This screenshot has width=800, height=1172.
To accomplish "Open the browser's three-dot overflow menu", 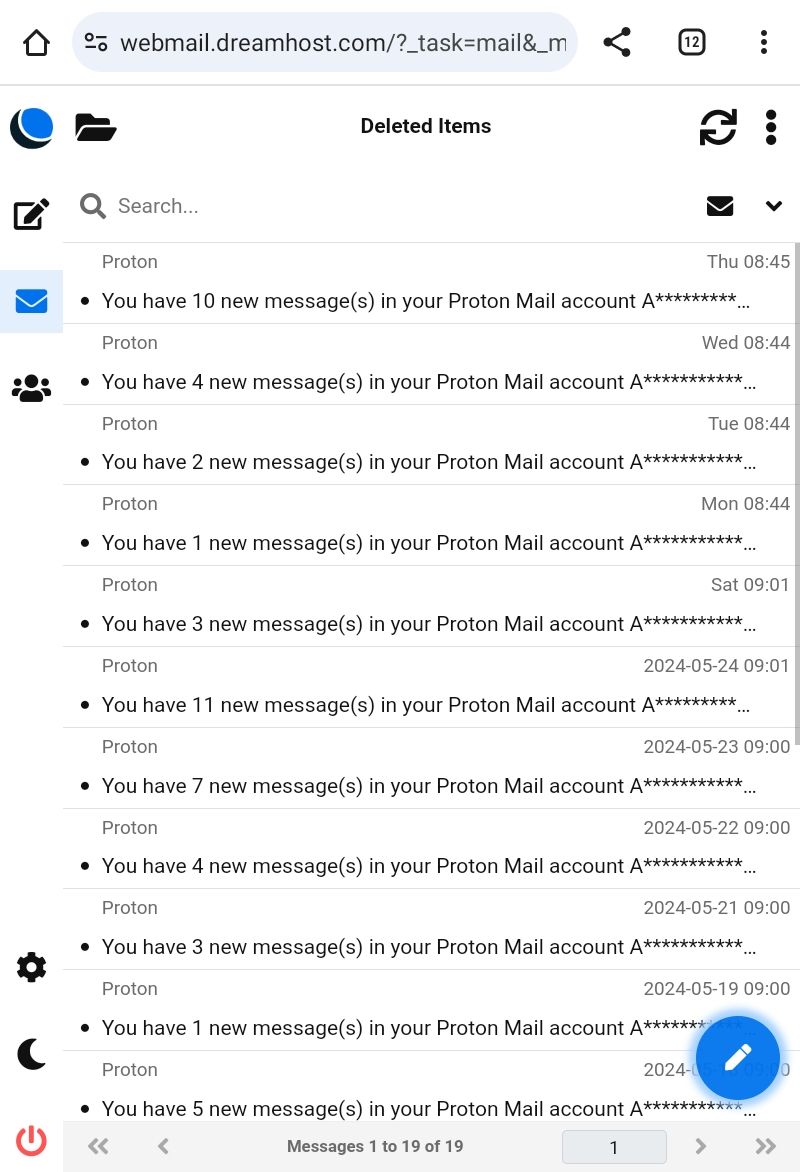I will pos(763,42).
